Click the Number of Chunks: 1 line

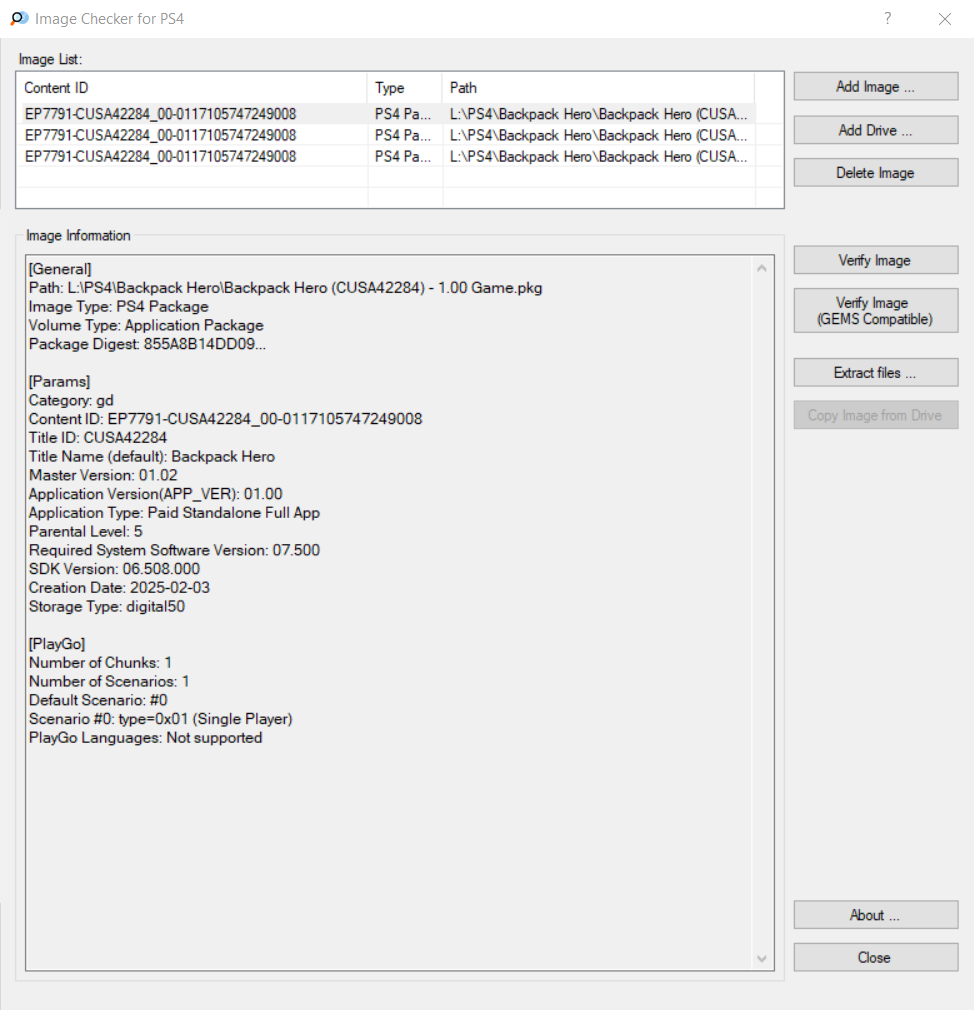pyautogui.click(x=100, y=663)
